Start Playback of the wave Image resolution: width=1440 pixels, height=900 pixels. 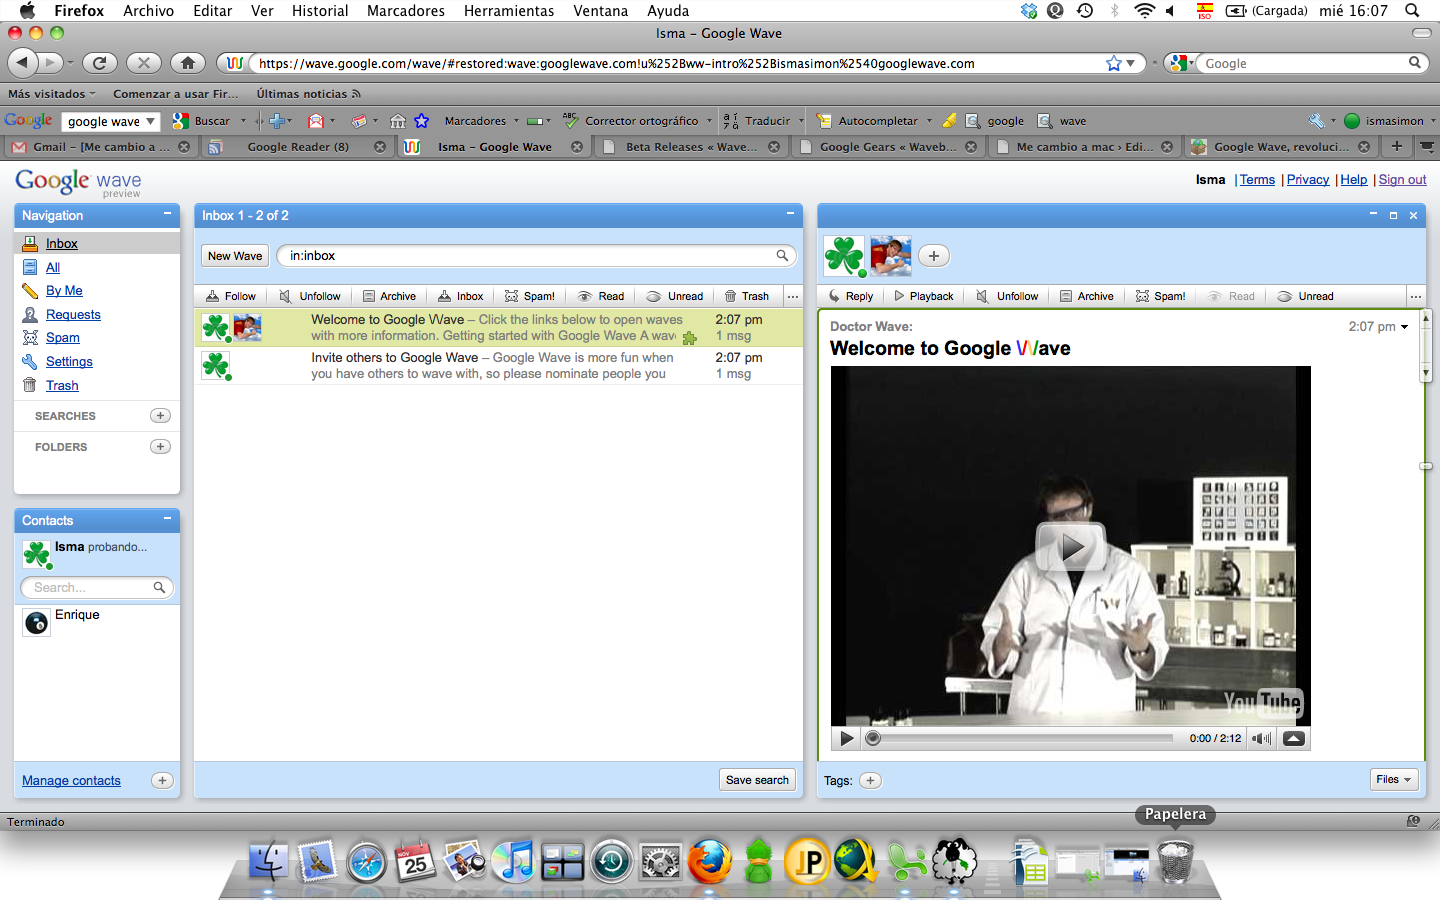(x=924, y=296)
